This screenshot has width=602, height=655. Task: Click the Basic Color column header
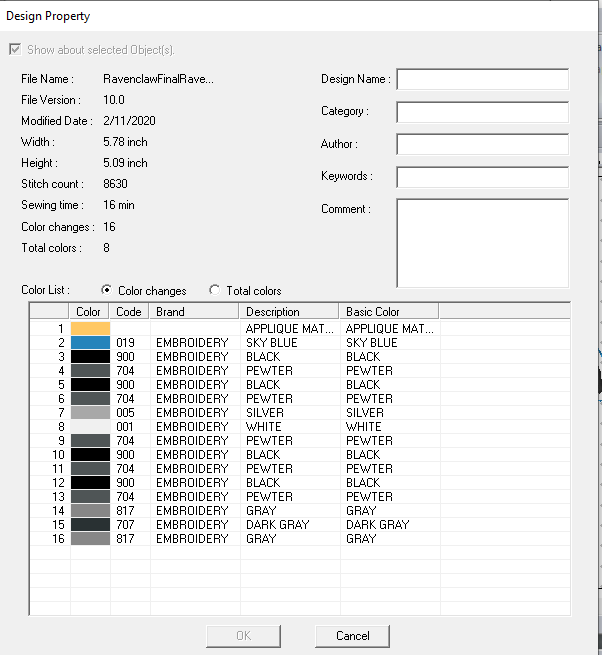click(388, 312)
